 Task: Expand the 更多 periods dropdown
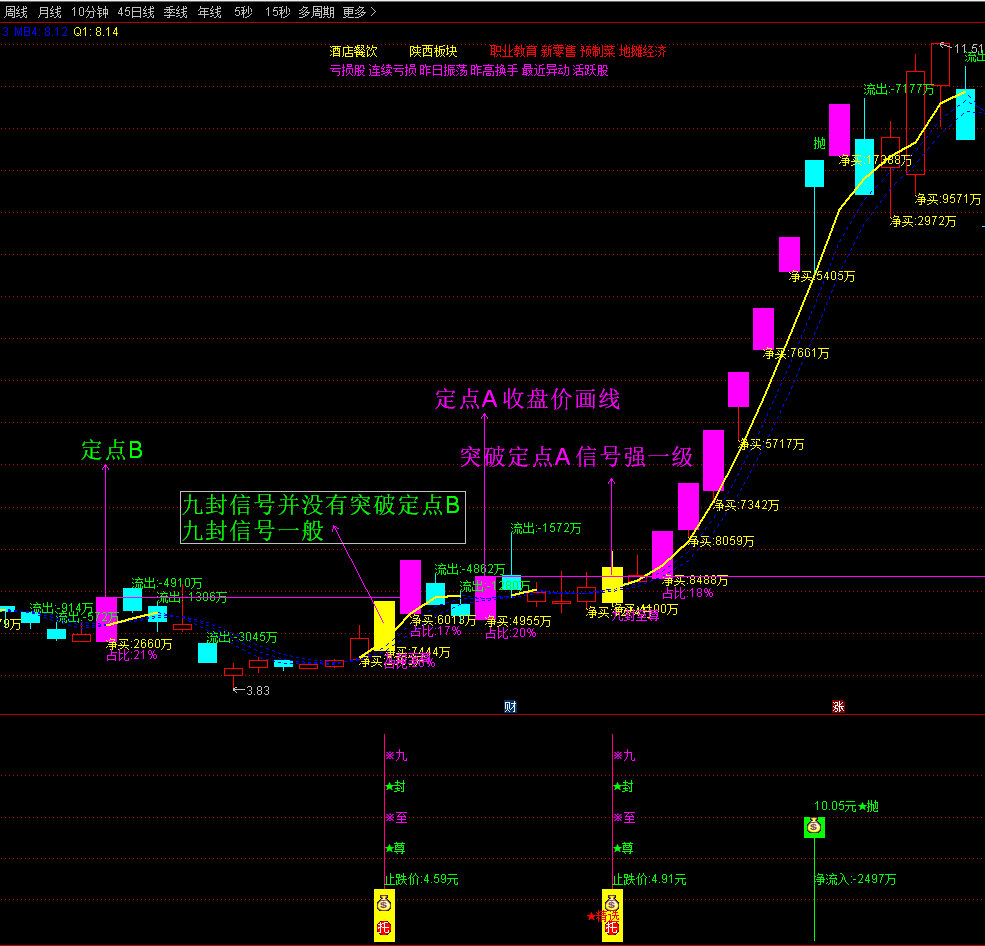tap(359, 12)
